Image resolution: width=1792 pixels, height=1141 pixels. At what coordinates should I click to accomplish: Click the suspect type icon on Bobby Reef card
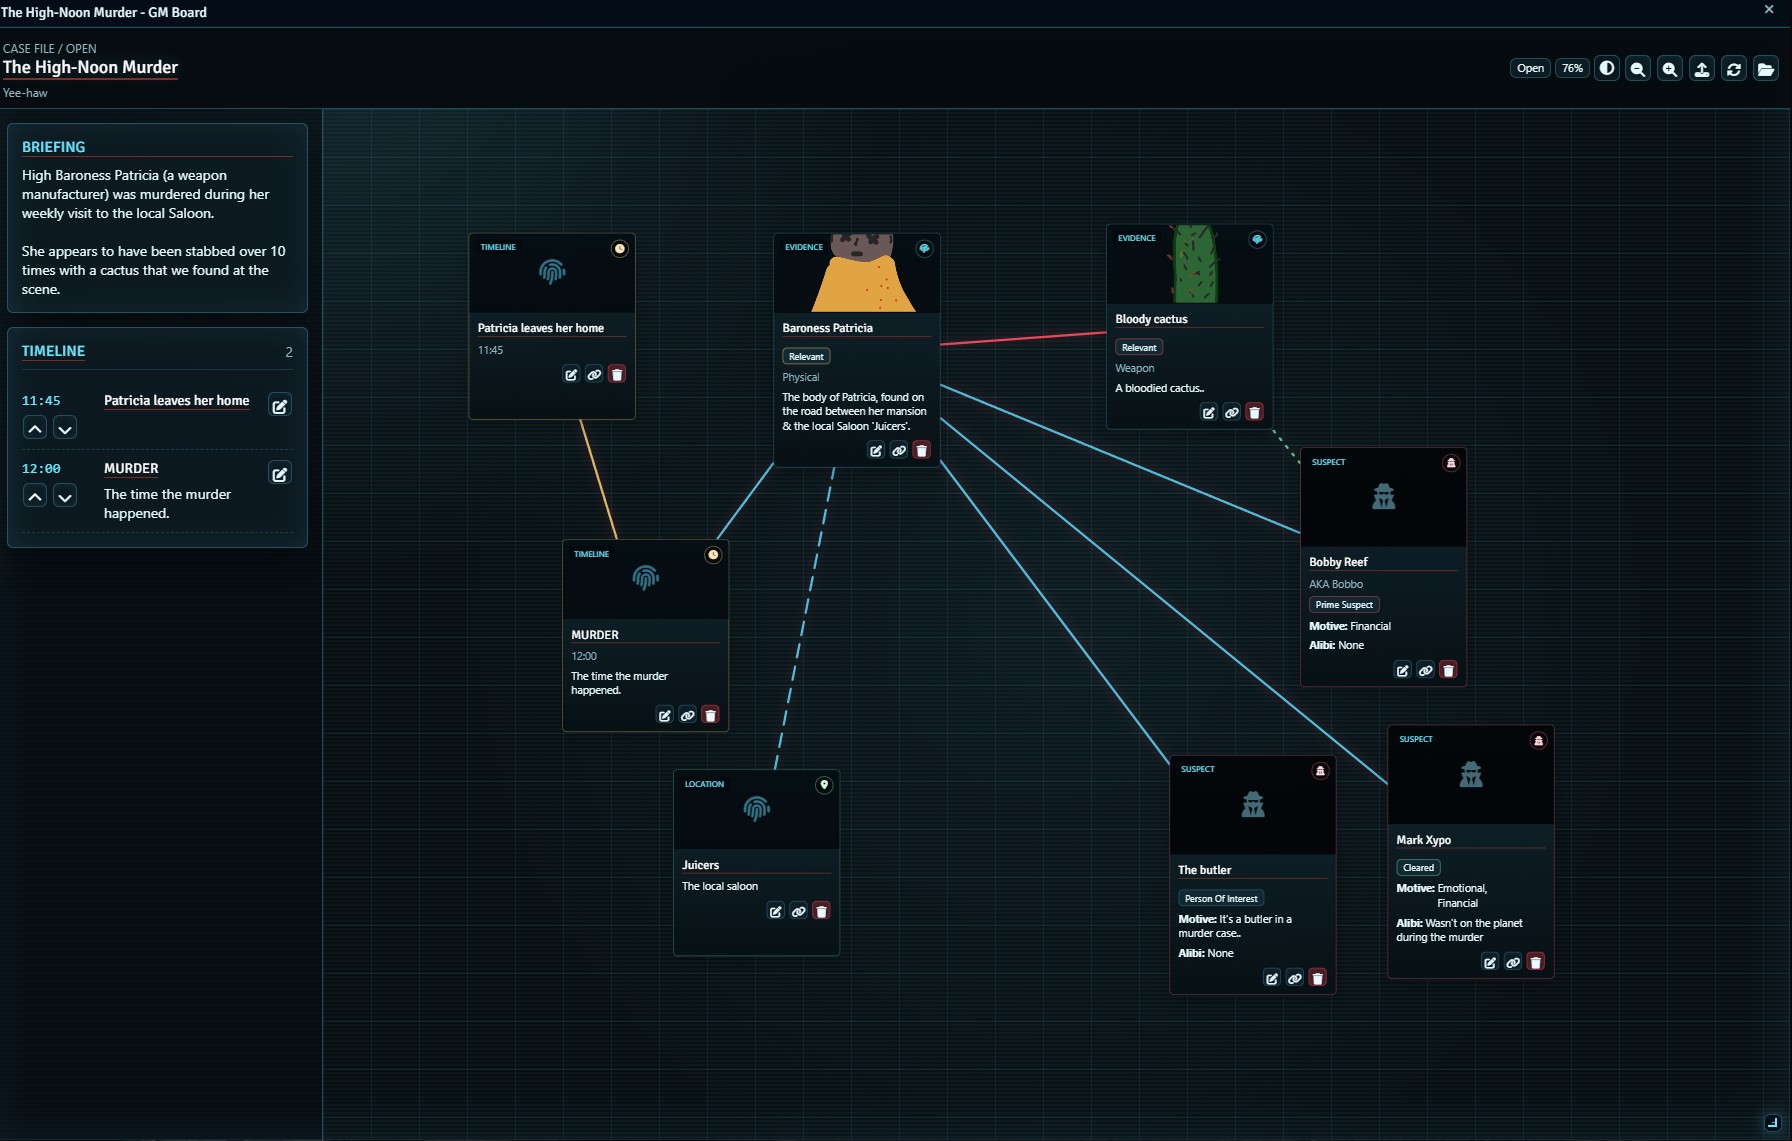click(x=1451, y=463)
